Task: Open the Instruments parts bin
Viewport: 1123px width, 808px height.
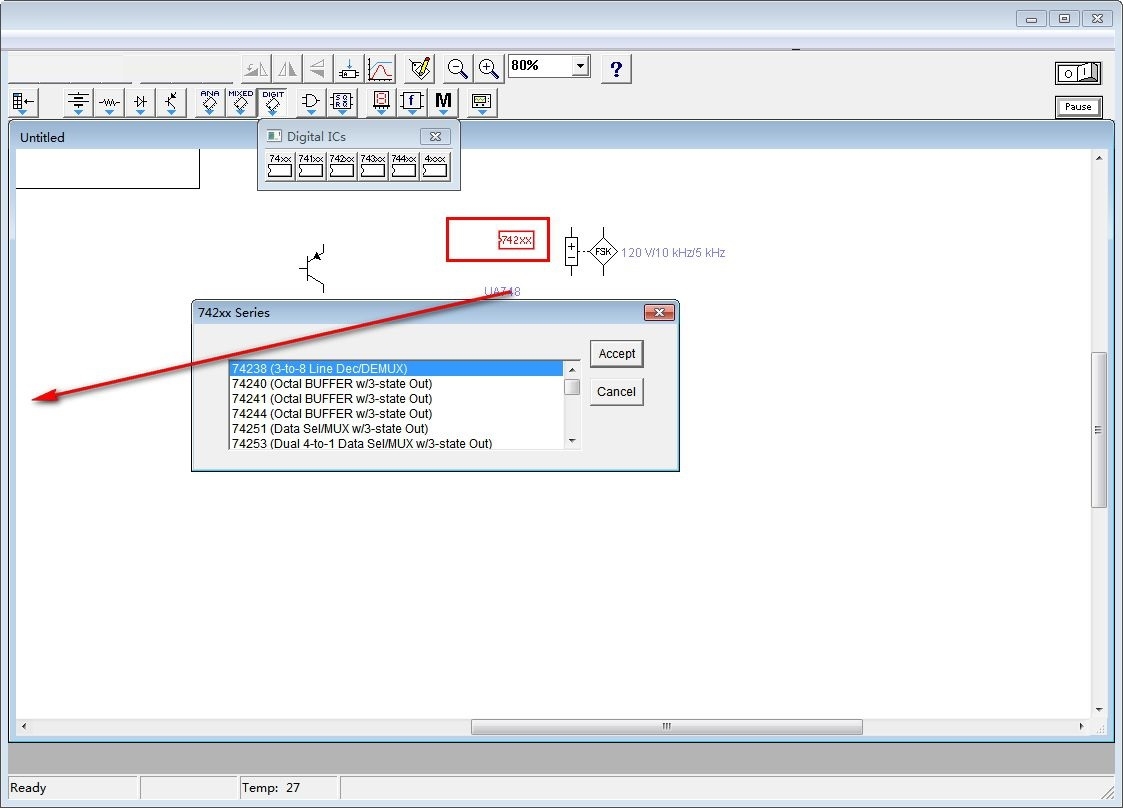Action: click(481, 102)
